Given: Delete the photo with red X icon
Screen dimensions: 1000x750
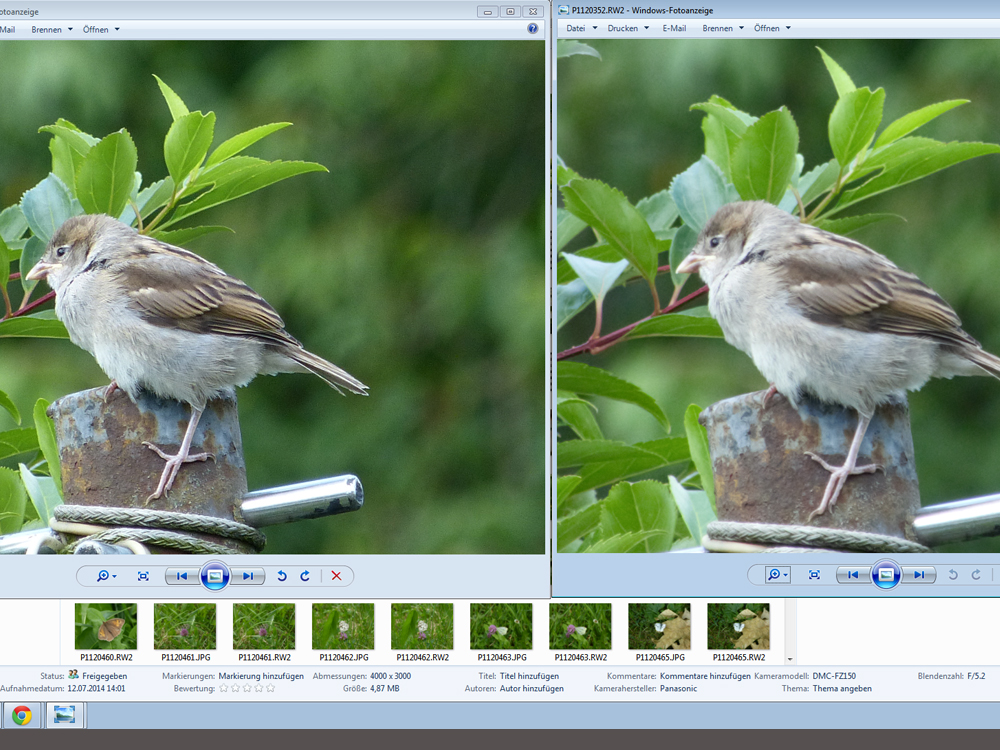Looking at the screenshot, I should [336, 576].
